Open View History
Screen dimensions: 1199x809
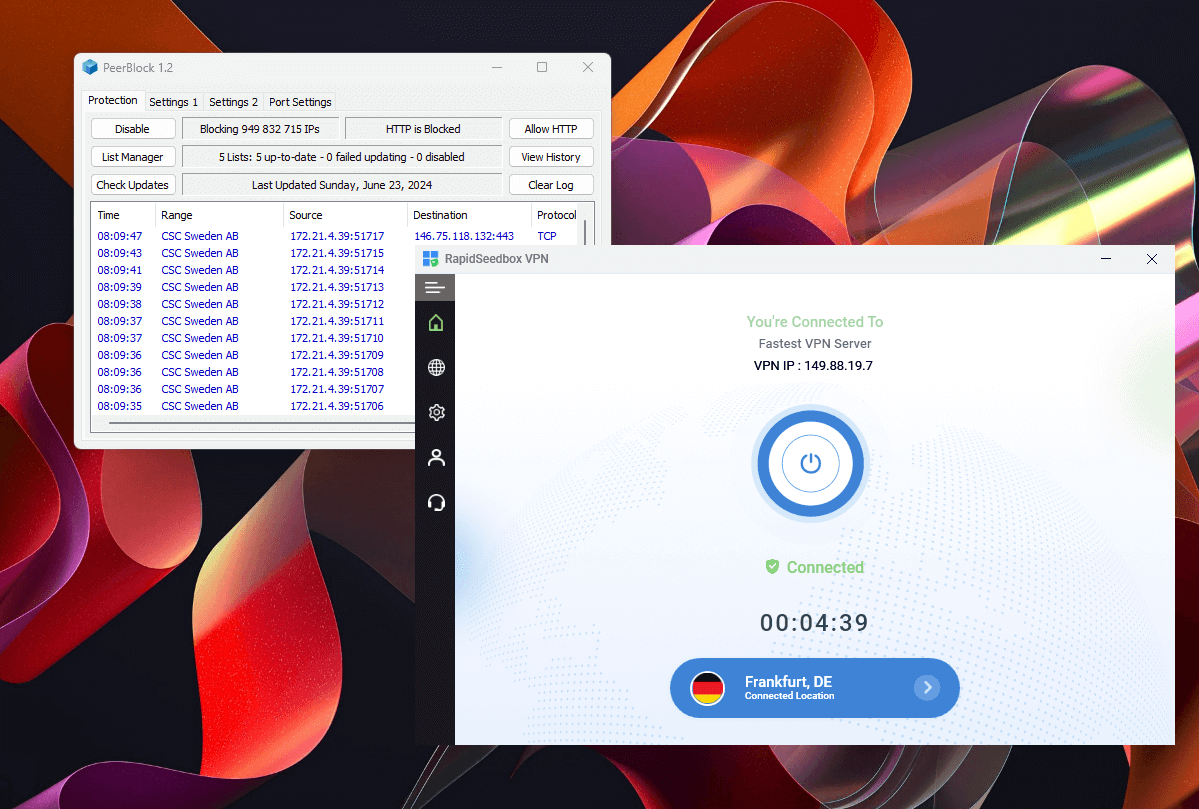click(x=551, y=157)
